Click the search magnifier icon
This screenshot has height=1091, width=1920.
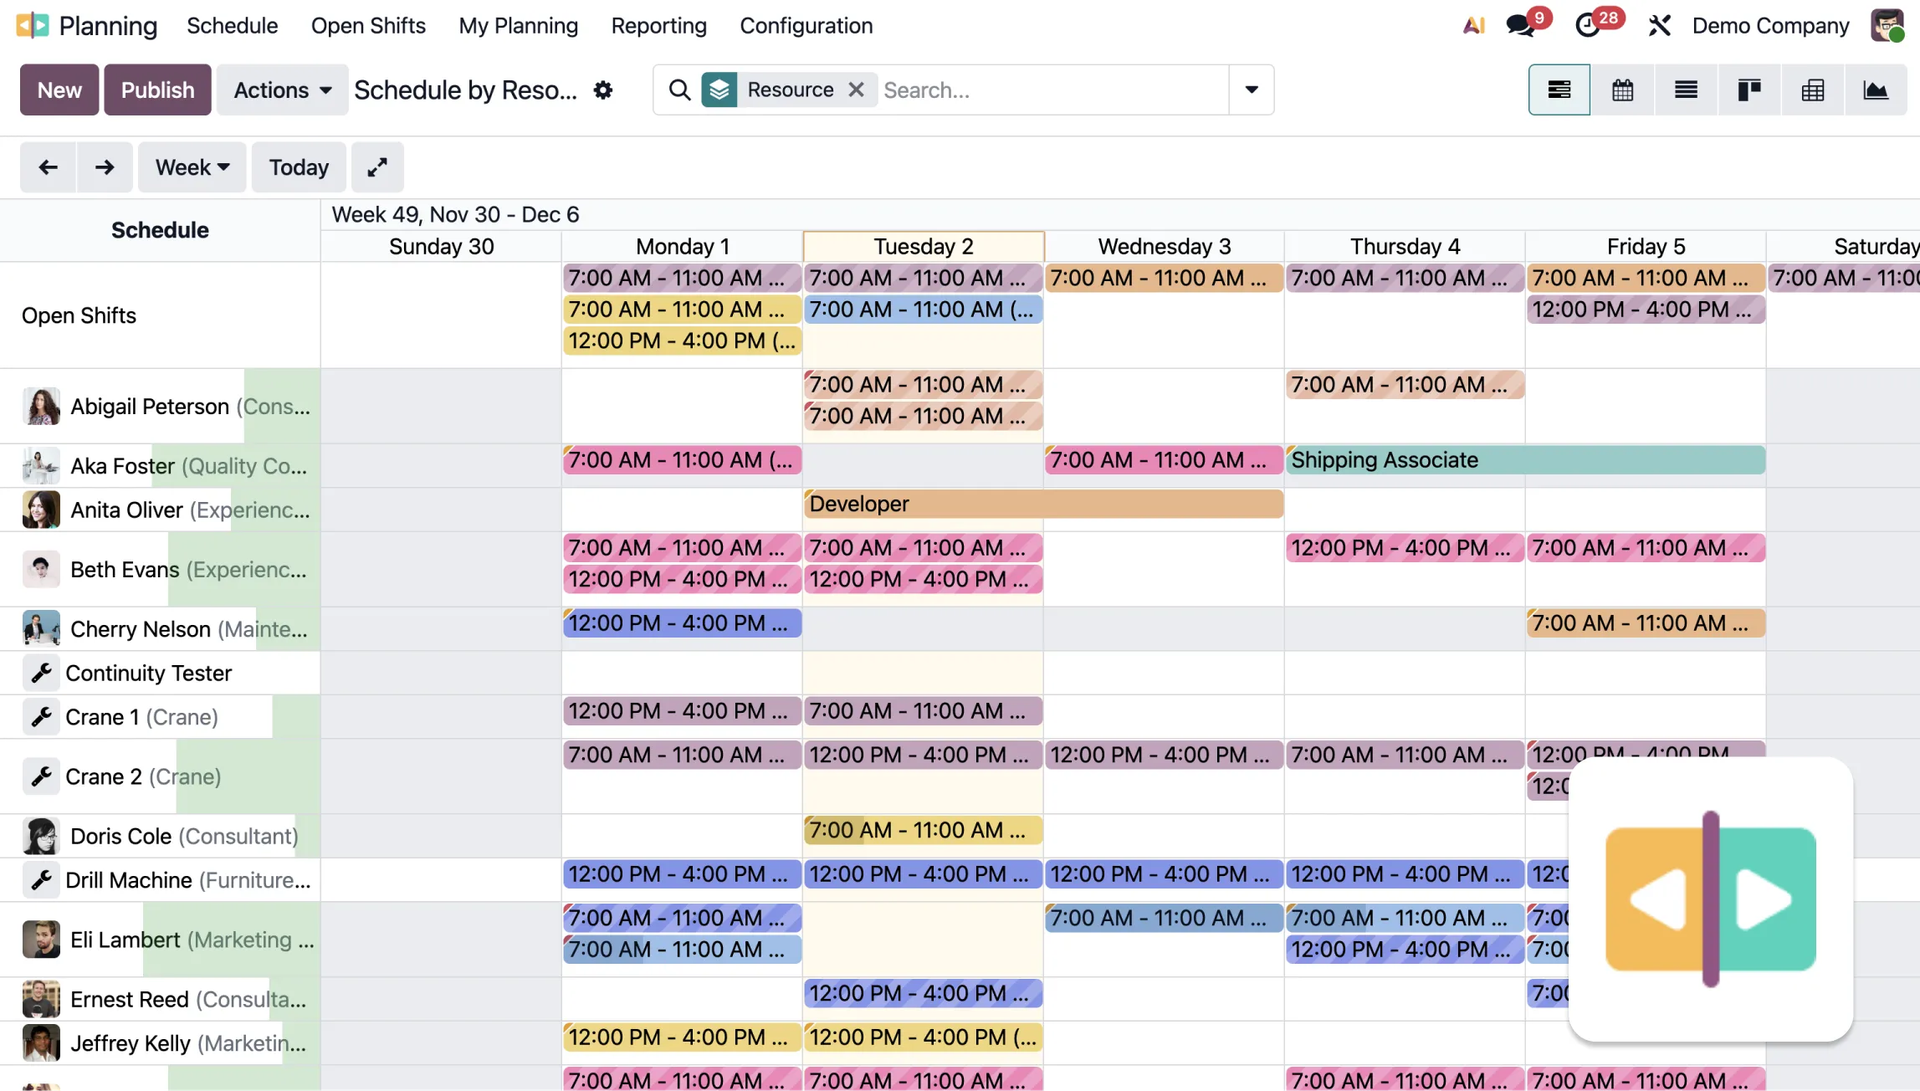point(679,90)
